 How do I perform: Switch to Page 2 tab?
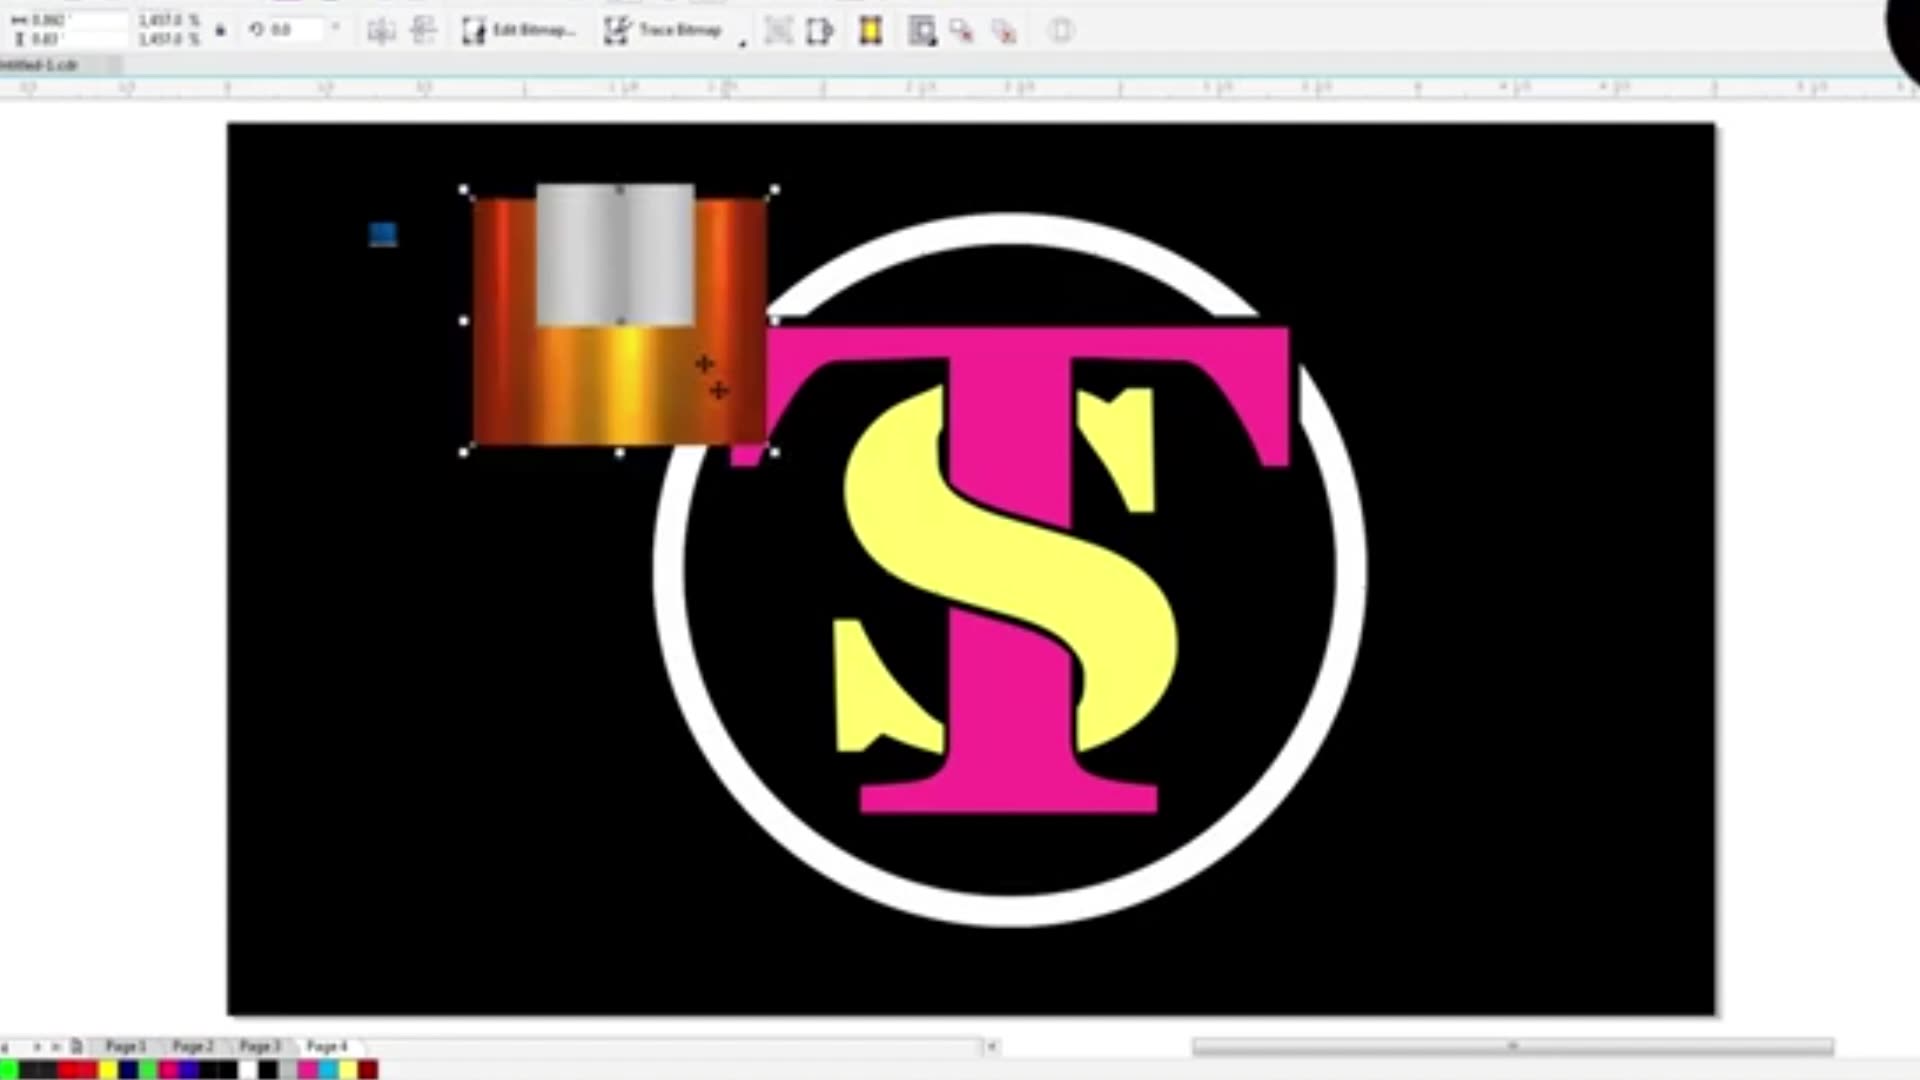coord(192,1046)
